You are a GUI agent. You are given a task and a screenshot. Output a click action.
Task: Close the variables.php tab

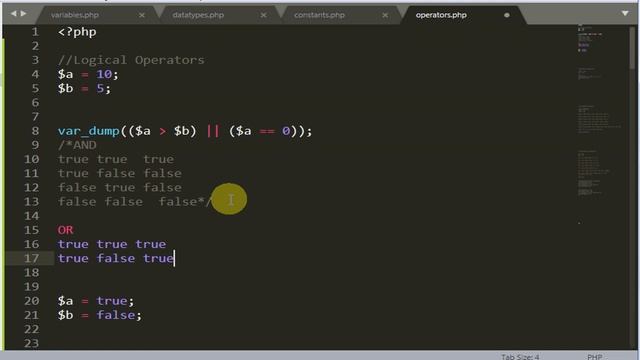[142, 15]
